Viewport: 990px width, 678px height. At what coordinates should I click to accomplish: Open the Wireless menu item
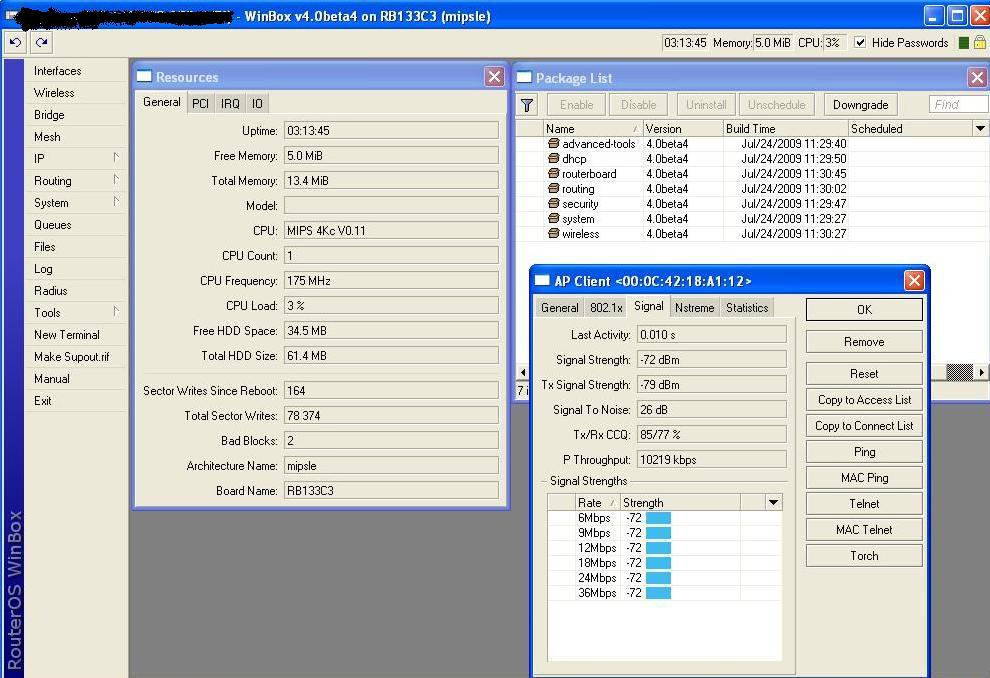click(x=54, y=93)
